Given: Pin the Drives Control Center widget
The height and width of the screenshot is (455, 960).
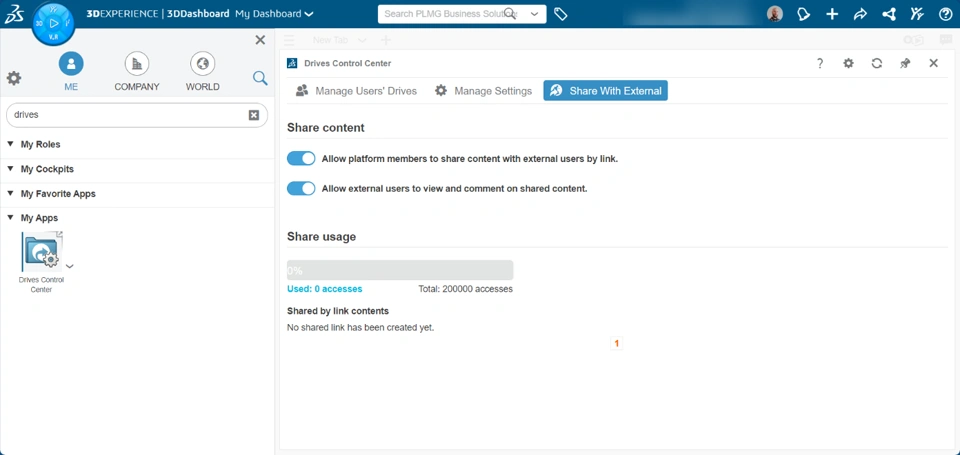Looking at the screenshot, I should click(905, 63).
